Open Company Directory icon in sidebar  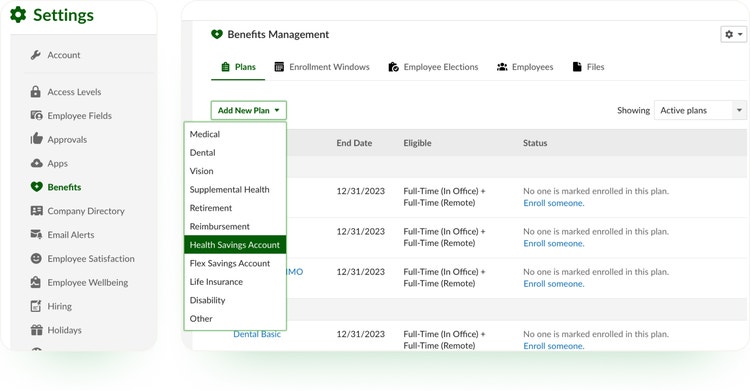coord(36,211)
